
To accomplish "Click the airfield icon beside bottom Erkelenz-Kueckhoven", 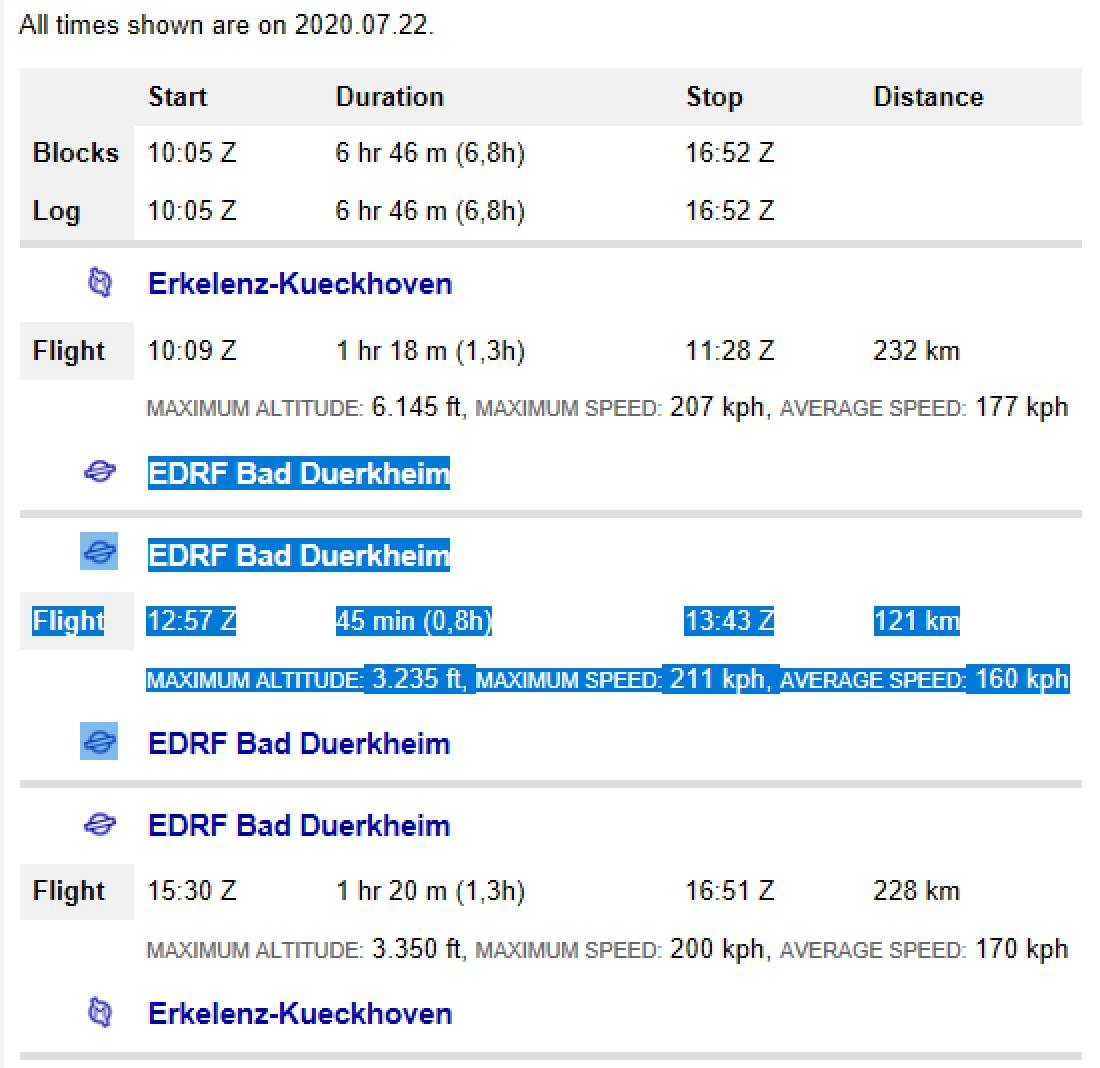I will tap(100, 1013).
